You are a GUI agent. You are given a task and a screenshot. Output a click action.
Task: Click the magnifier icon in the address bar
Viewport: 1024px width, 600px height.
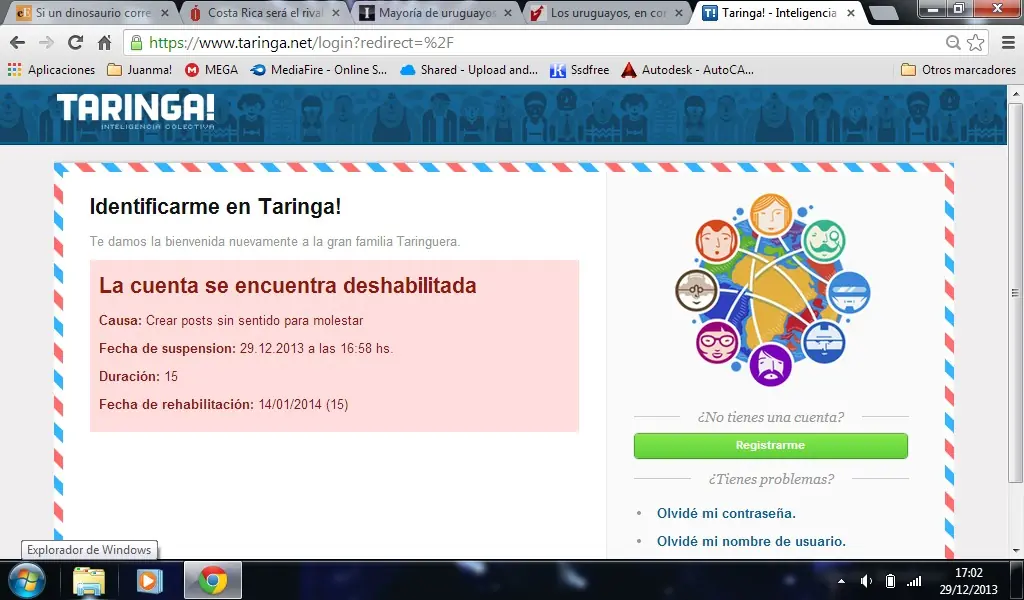click(x=953, y=43)
